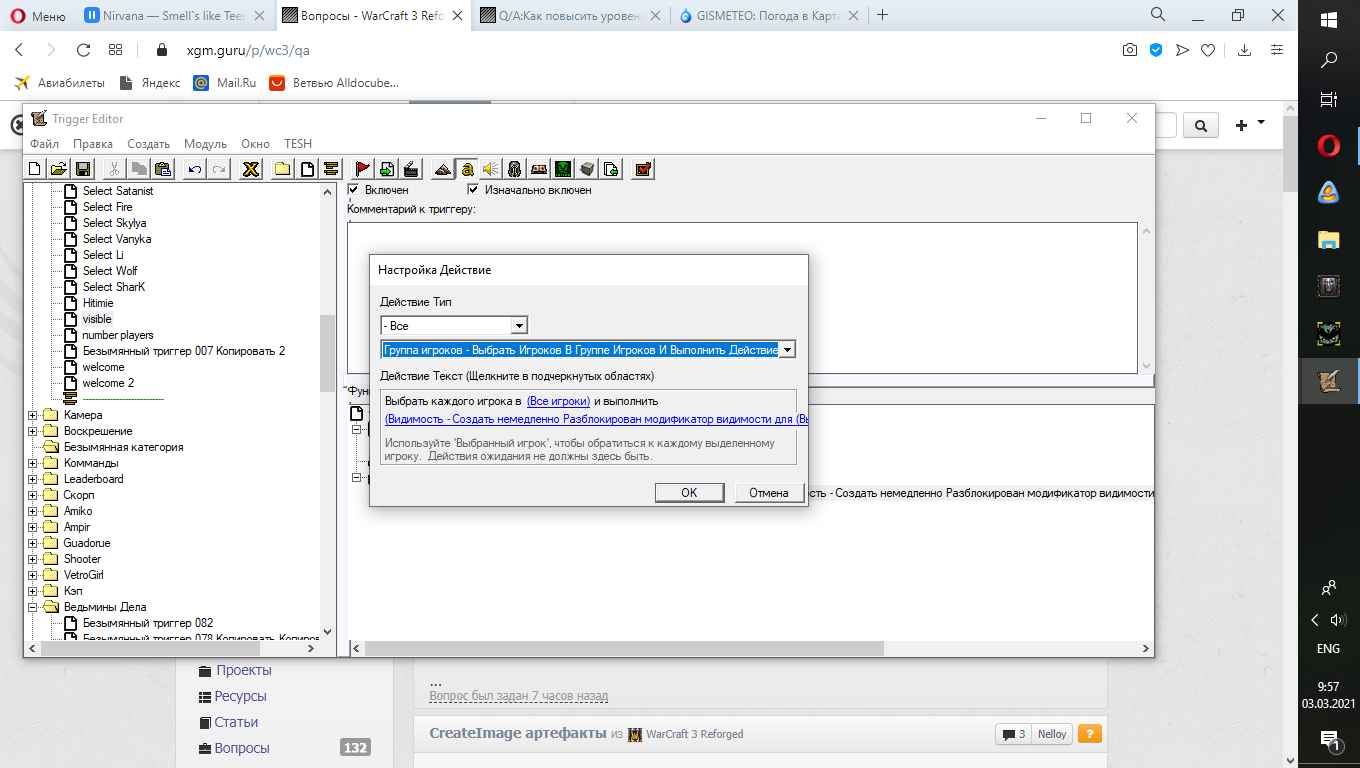This screenshot has height=768, width=1360.
Task: Add page to bookmarks with heart icon
Action: [x=1208, y=50]
